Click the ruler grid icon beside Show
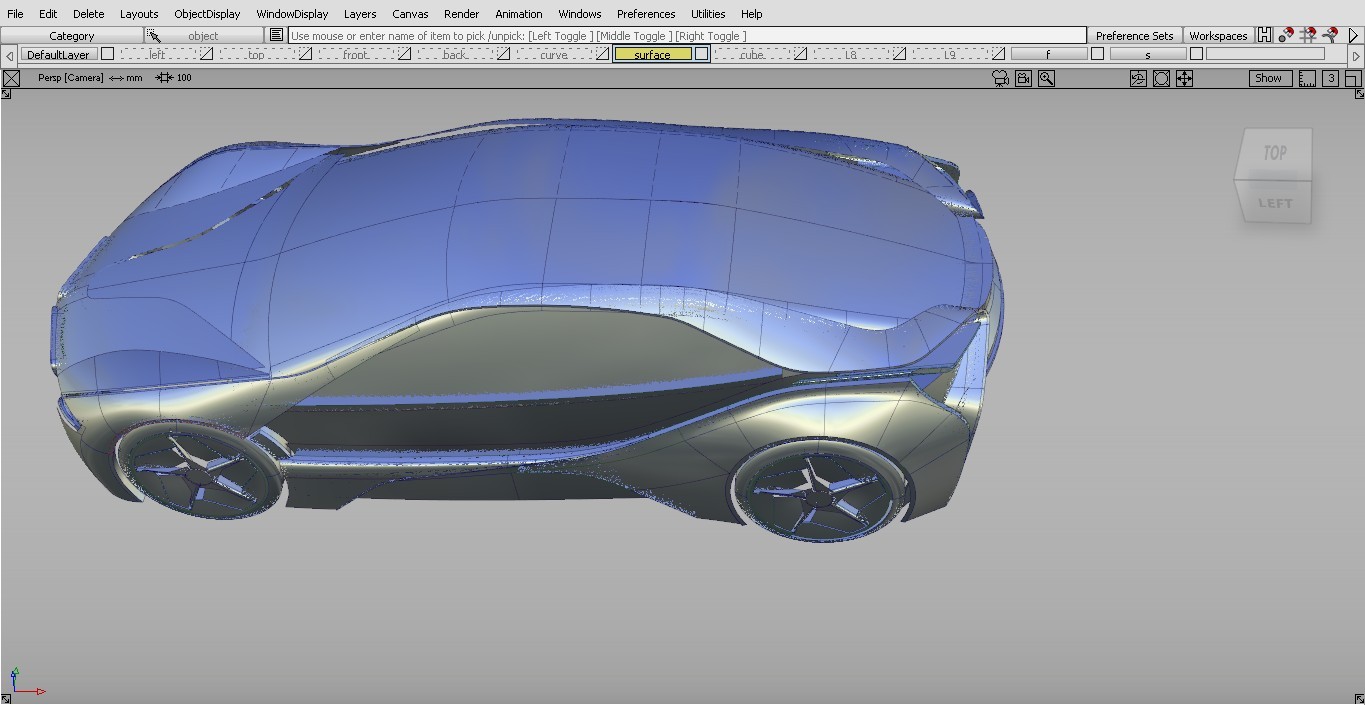The height and width of the screenshot is (705, 1365). click(x=1307, y=78)
